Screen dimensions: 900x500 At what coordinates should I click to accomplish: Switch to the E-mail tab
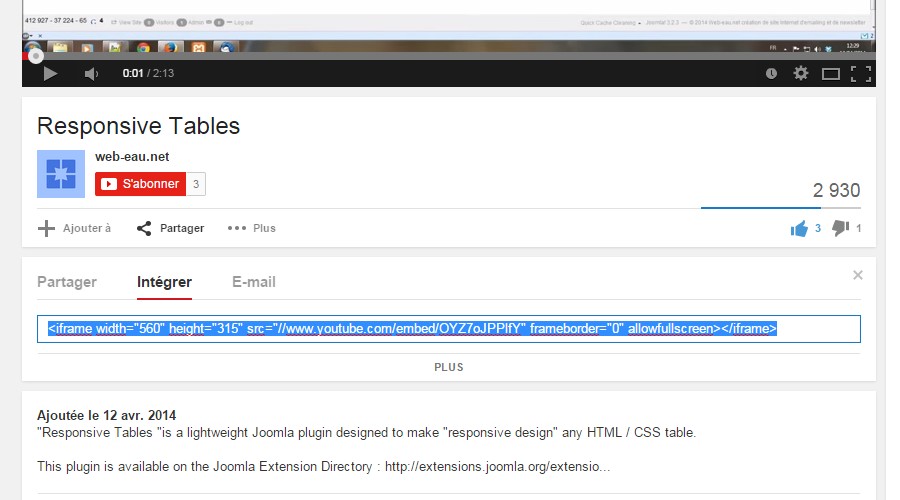(254, 282)
